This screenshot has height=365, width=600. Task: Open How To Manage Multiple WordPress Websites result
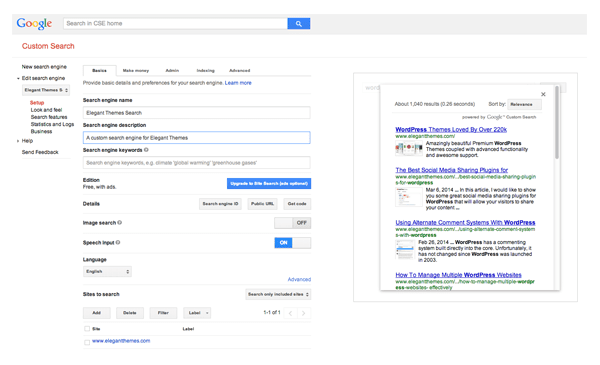click(458, 275)
